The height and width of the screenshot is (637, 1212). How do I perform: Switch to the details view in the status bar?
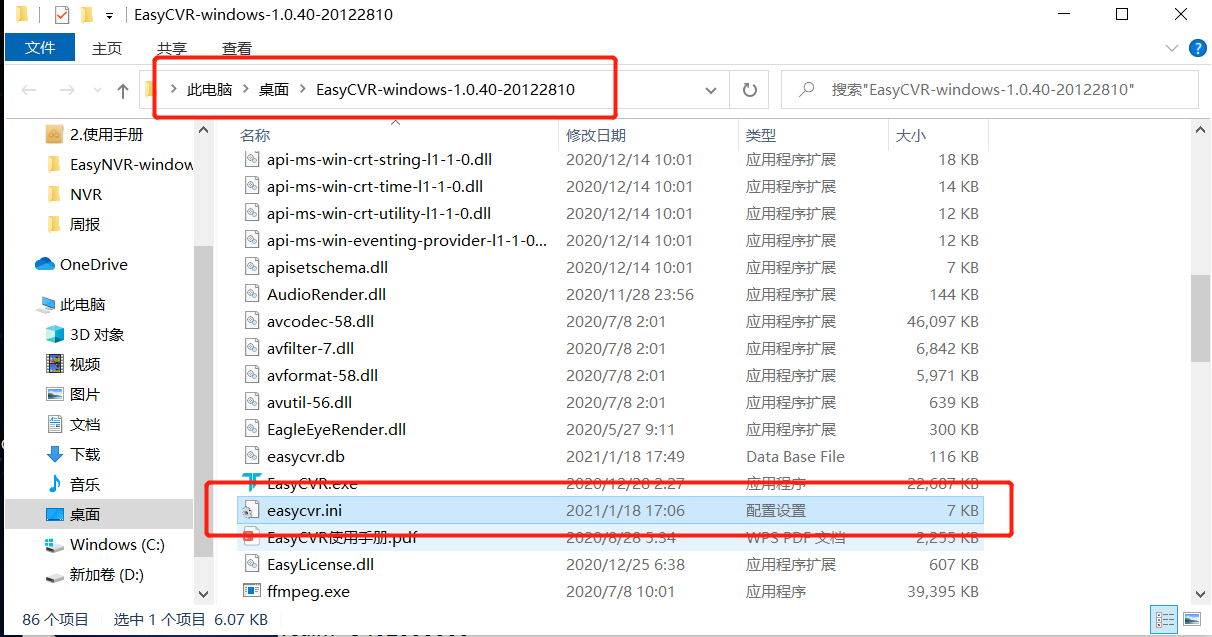(1164, 619)
